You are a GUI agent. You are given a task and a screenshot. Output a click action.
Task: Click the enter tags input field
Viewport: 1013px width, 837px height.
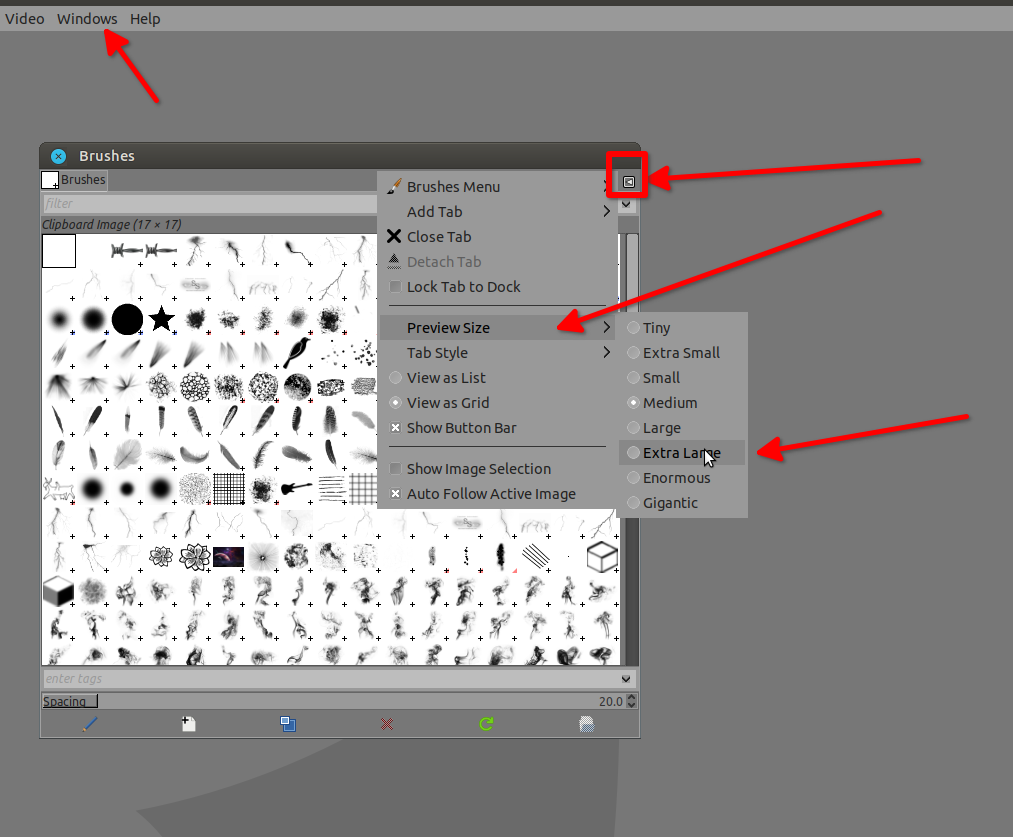point(330,679)
